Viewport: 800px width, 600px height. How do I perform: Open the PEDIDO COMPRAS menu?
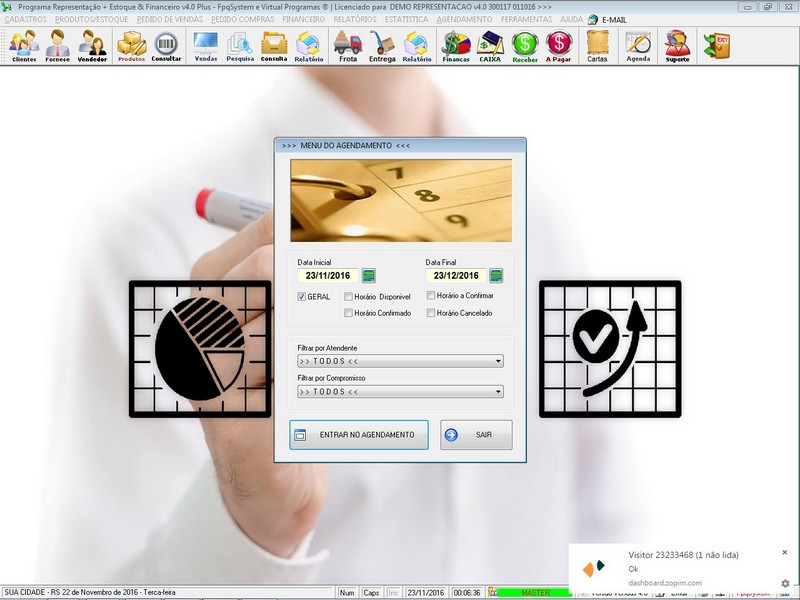tap(243, 19)
